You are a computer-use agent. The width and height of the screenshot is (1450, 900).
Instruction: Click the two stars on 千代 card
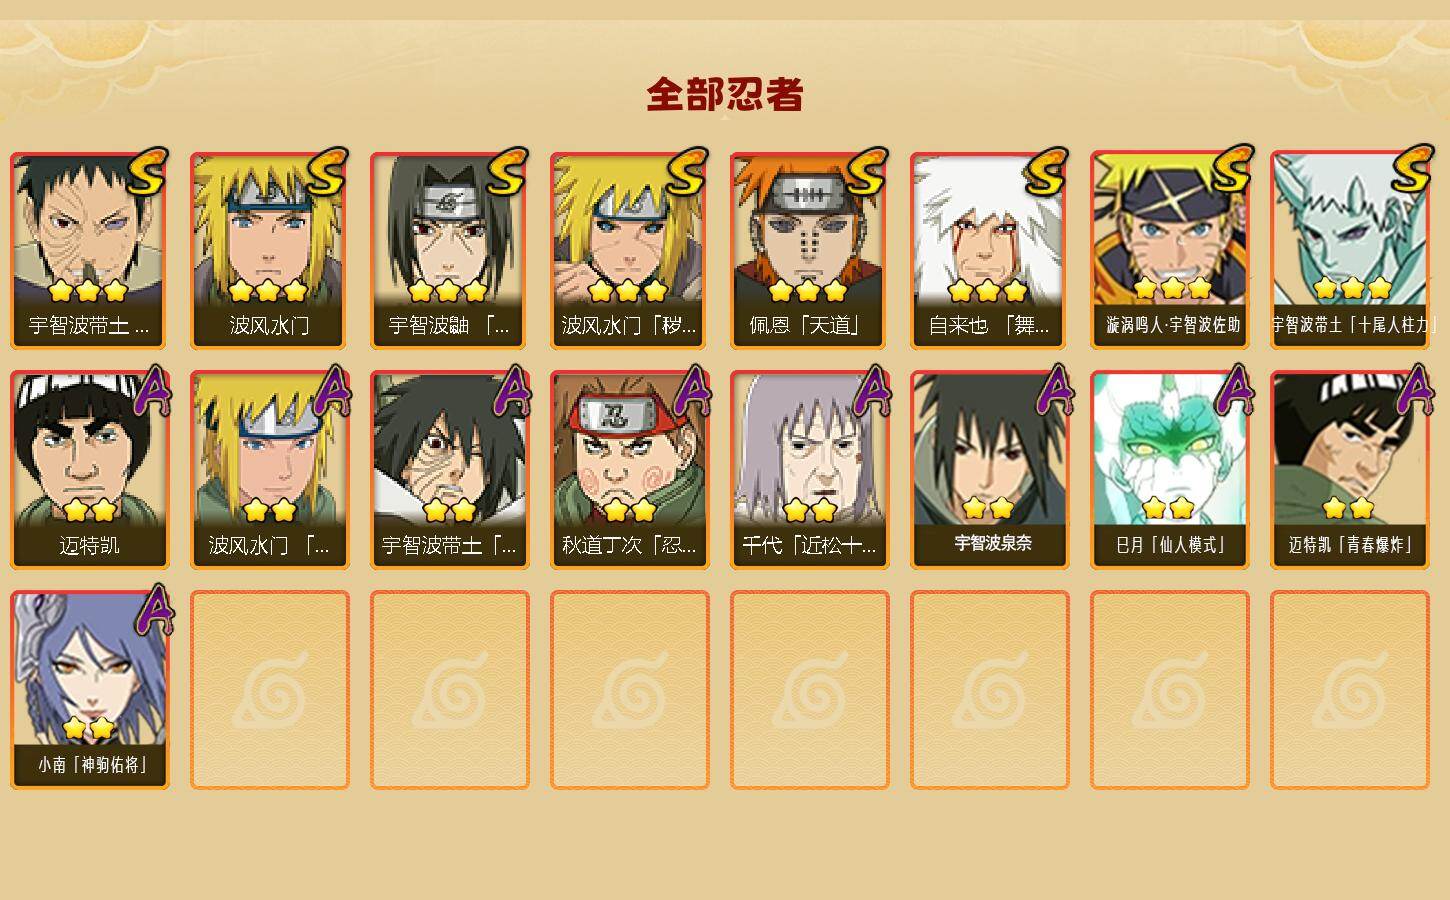pyautogui.click(x=810, y=510)
